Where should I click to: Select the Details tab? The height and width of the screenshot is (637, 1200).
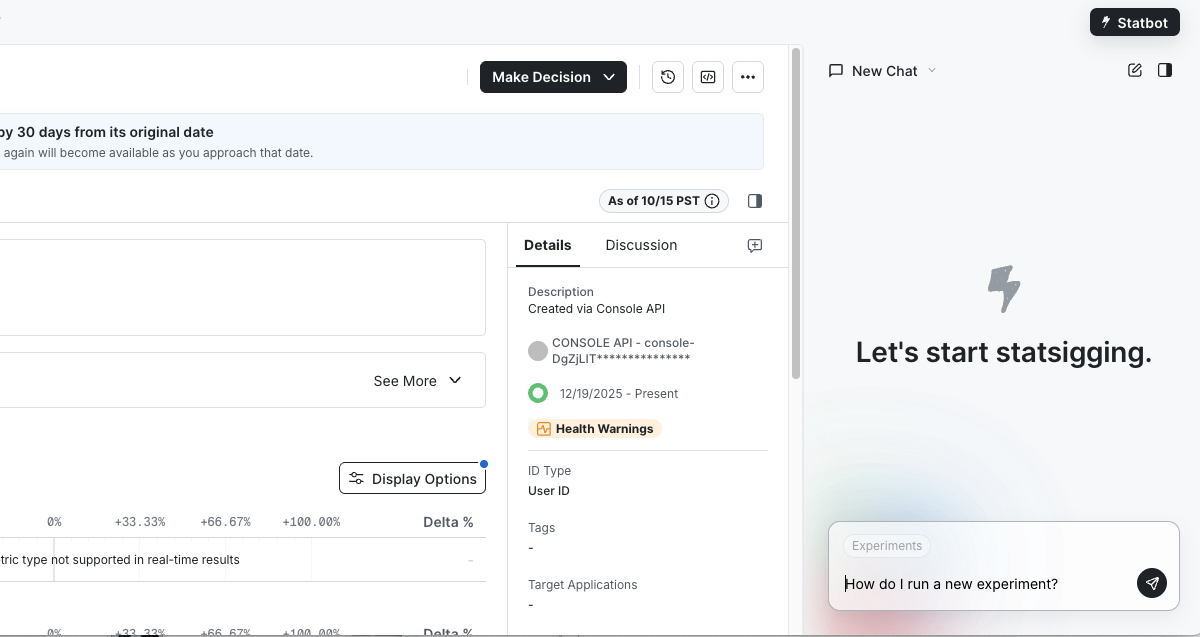coord(548,245)
